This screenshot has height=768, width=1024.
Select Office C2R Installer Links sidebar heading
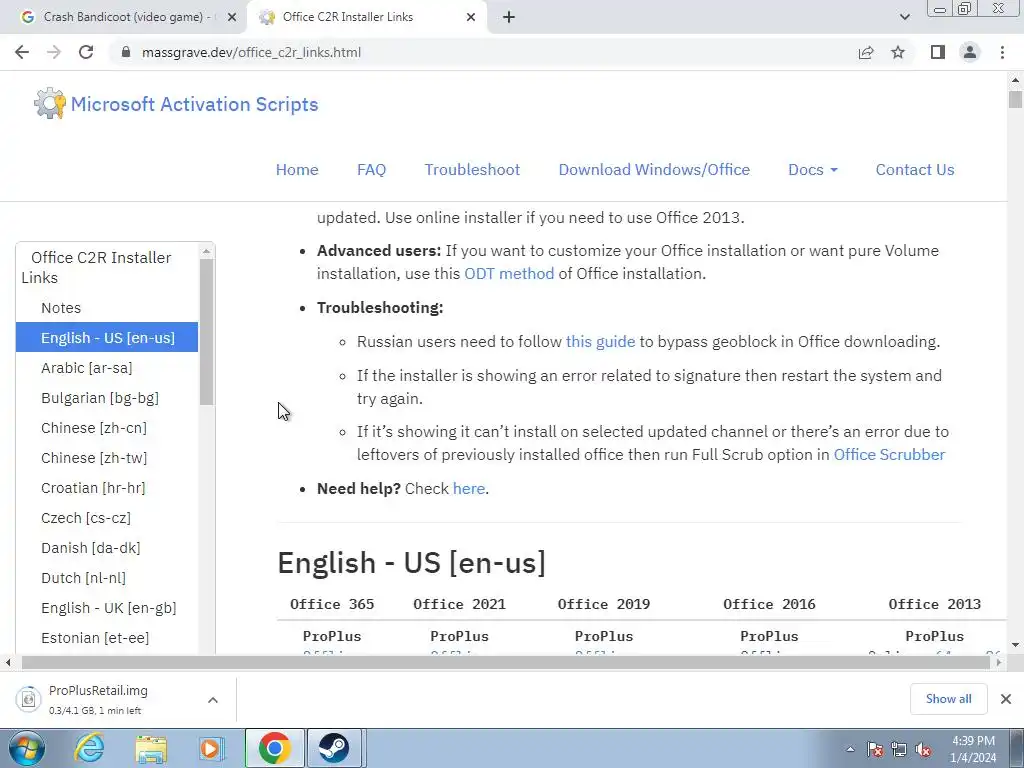[96, 267]
